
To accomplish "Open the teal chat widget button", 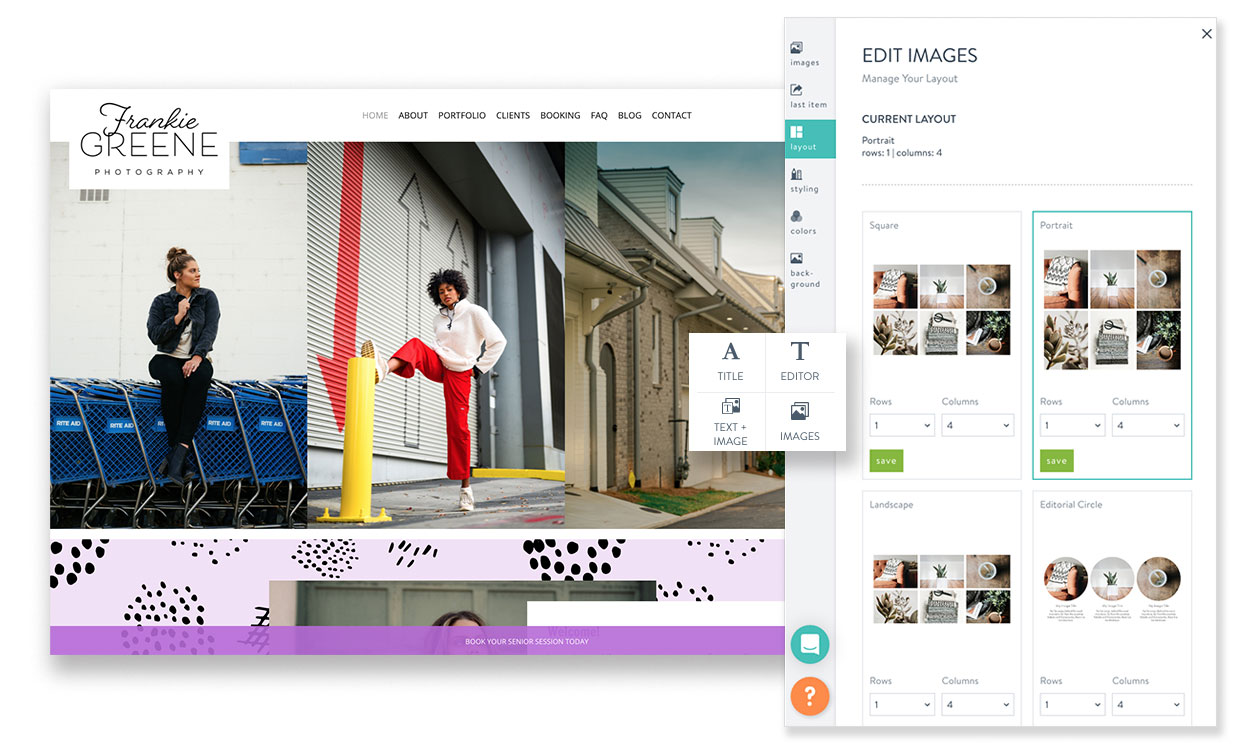I will (810, 644).
